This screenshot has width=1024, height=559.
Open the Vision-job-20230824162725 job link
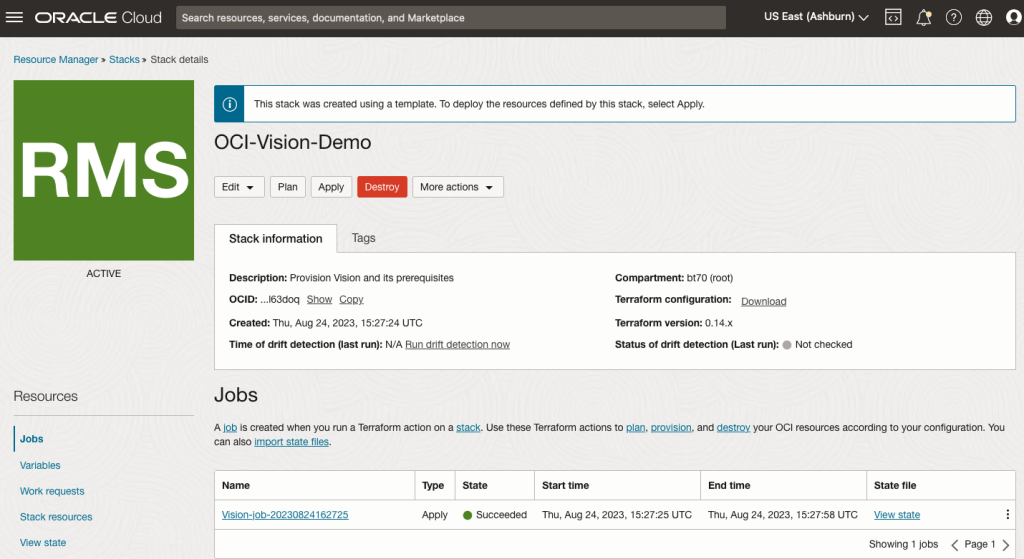tap(285, 515)
